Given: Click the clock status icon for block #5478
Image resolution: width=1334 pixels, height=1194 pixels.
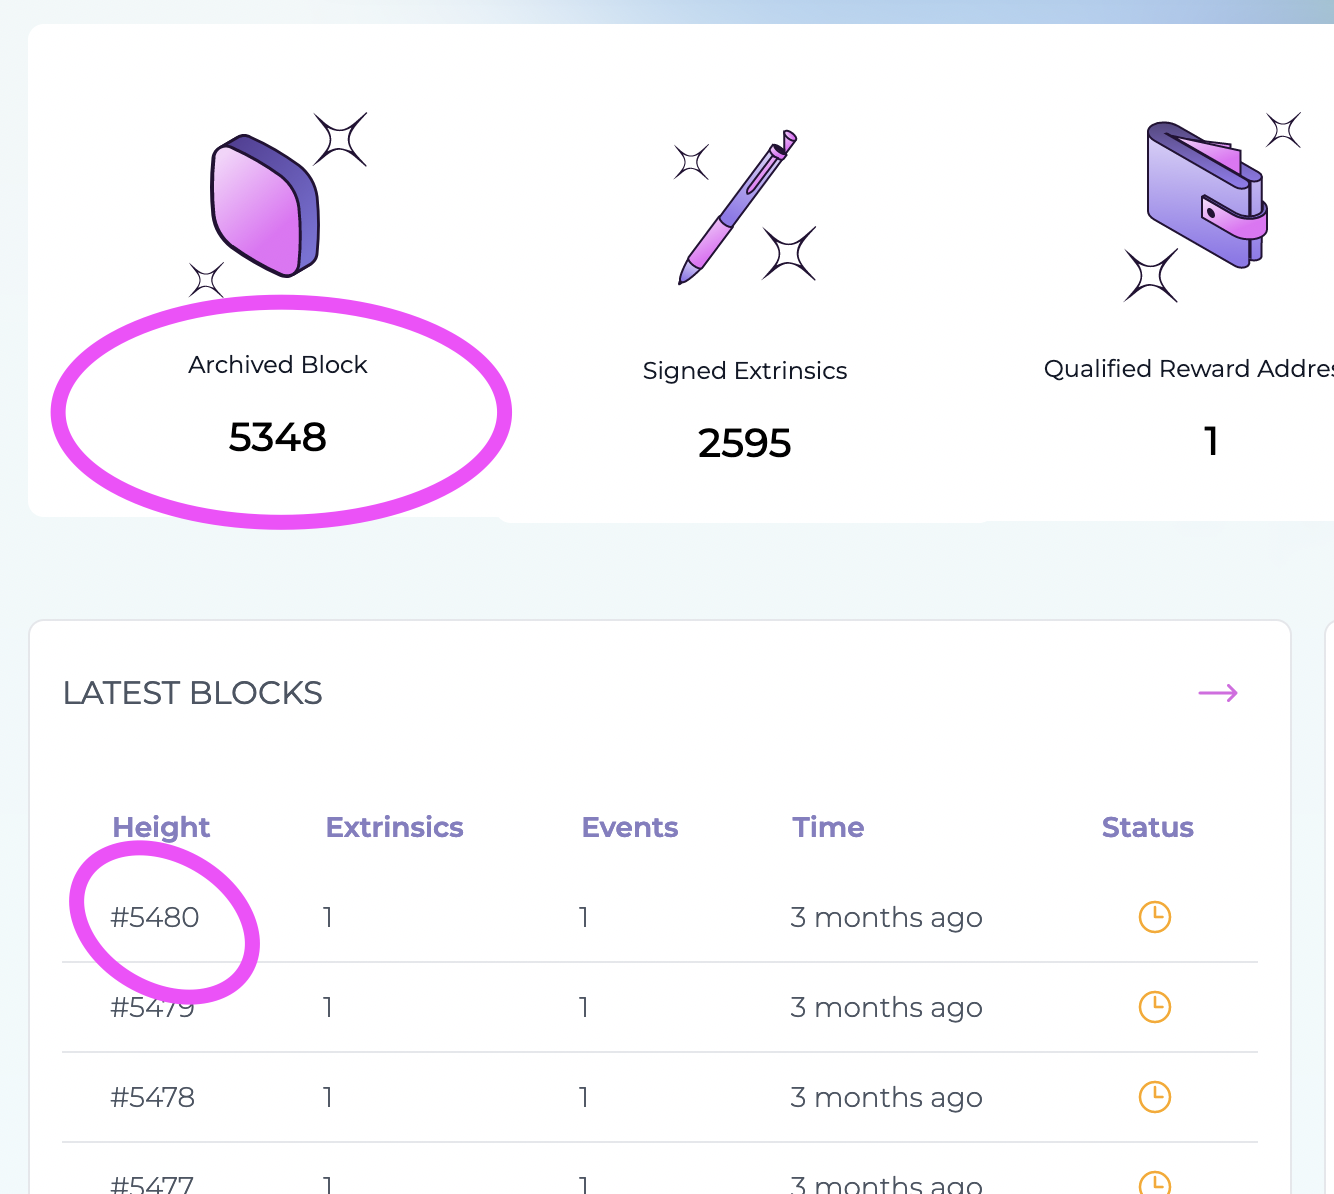Looking at the screenshot, I should [1154, 1097].
